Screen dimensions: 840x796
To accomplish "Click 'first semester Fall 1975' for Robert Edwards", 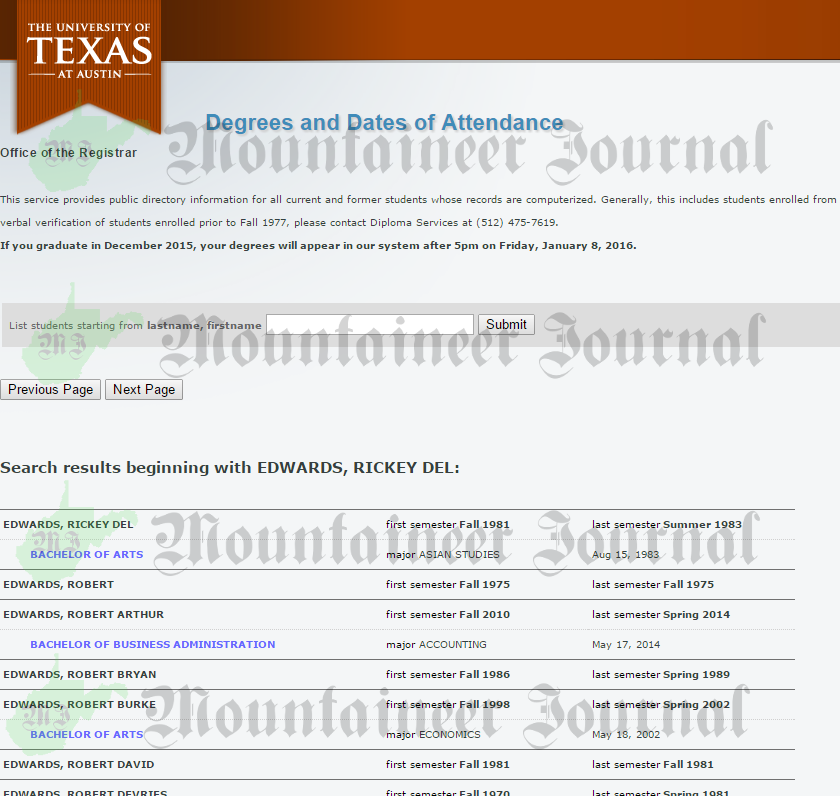I will (448, 584).
